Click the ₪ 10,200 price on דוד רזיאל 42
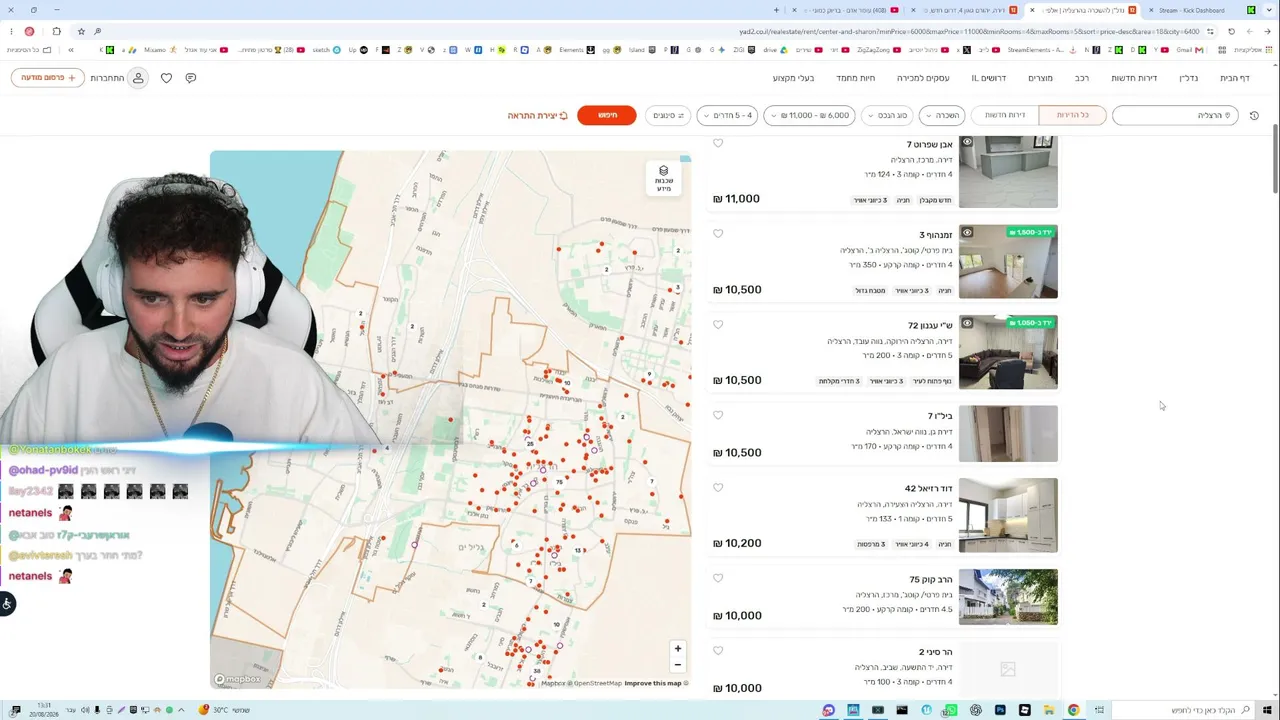 737,543
